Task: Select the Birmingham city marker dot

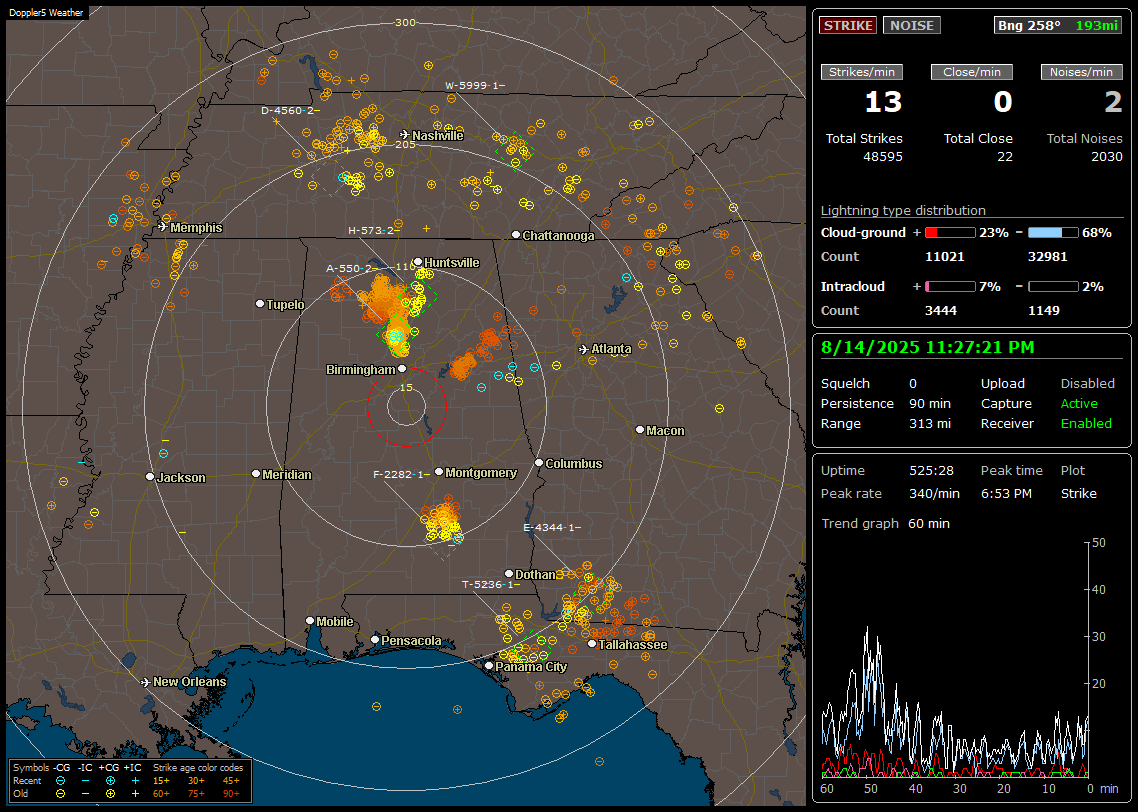Action: point(402,369)
